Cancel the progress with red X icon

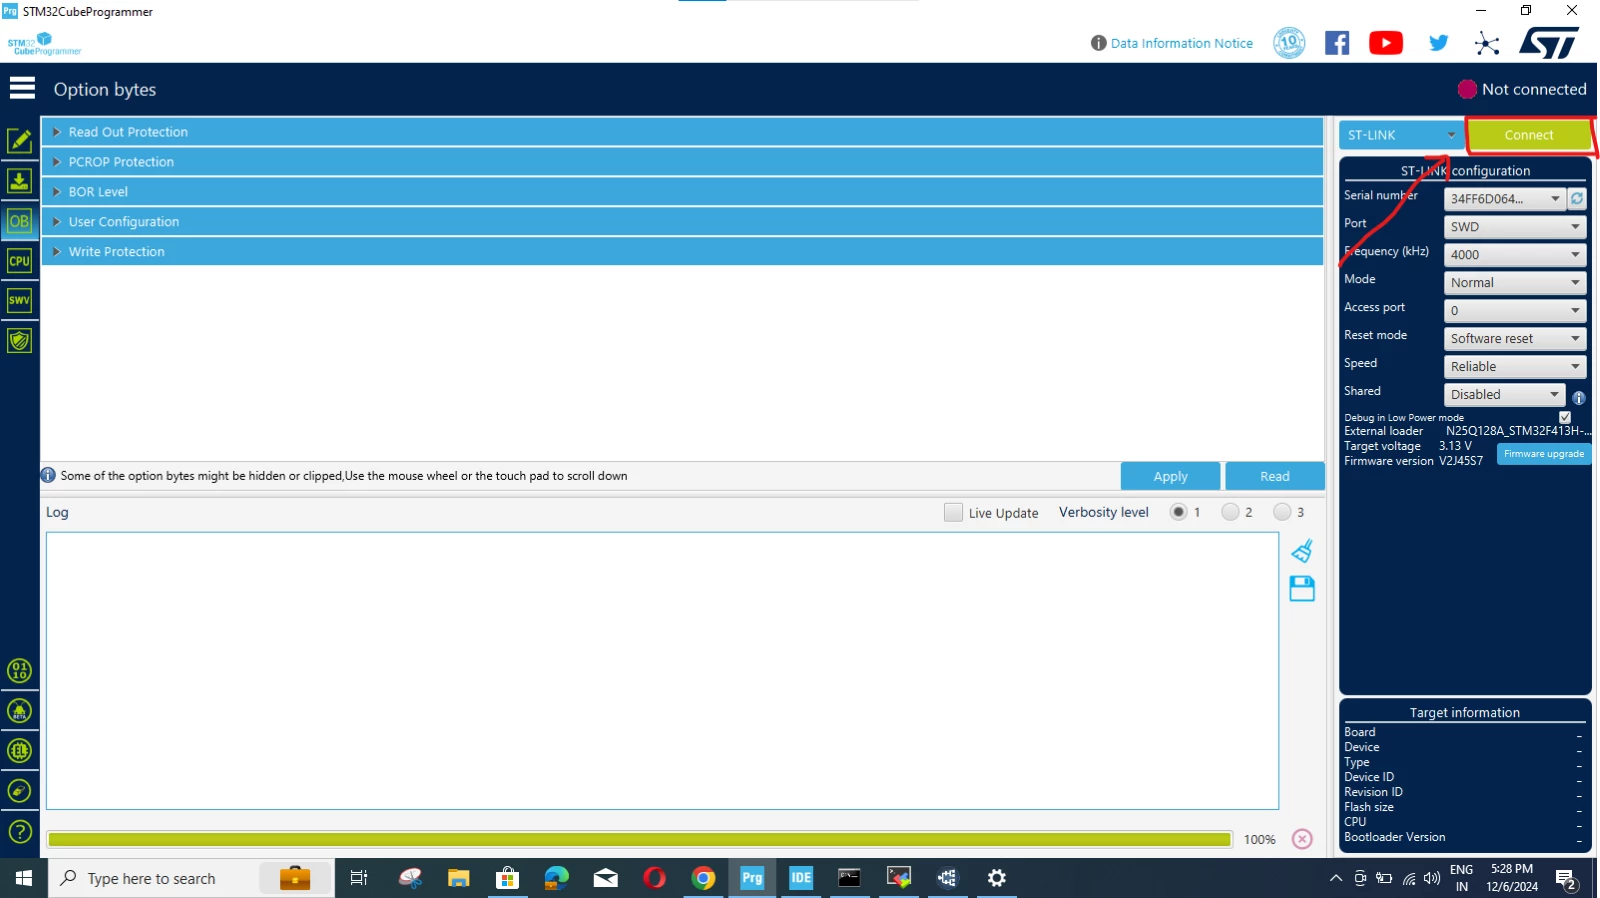pyautogui.click(x=1302, y=839)
